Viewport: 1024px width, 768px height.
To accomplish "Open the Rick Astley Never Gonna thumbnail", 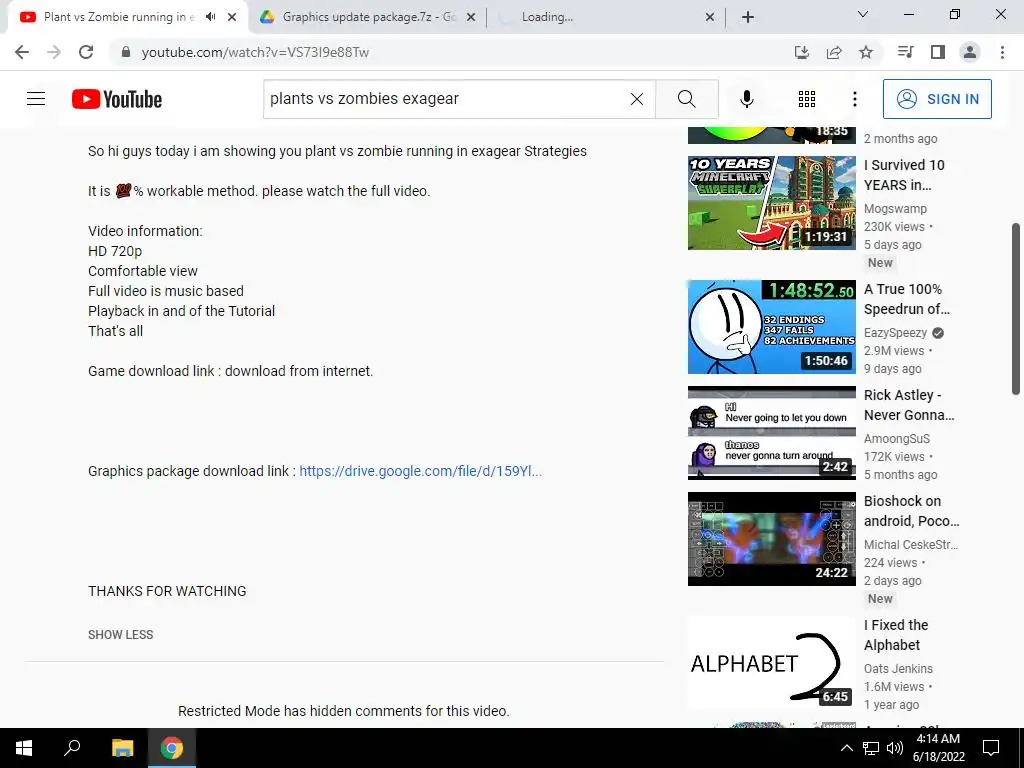I will (771, 433).
